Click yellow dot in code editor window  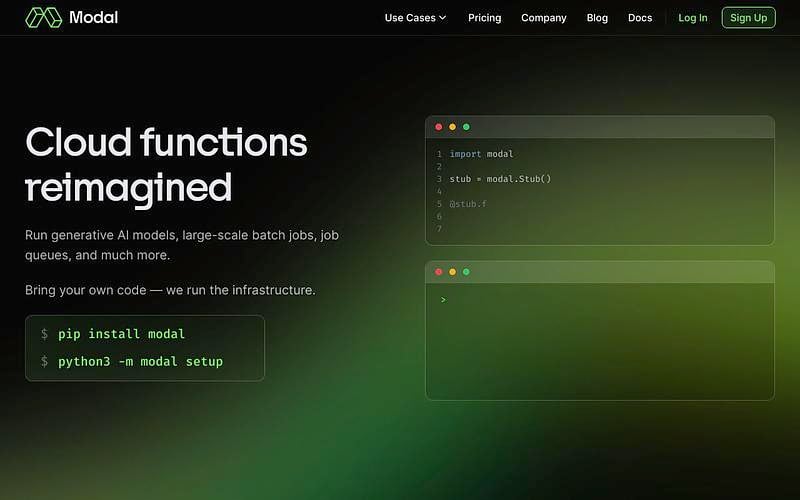pos(453,127)
